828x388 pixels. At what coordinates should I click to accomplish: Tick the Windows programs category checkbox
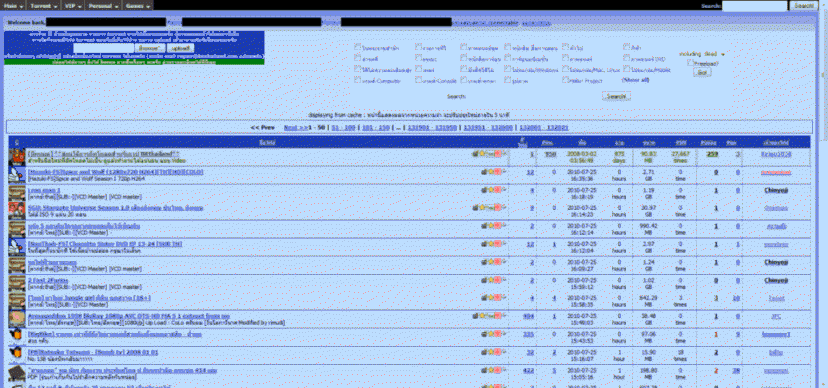[x=507, y=69]
